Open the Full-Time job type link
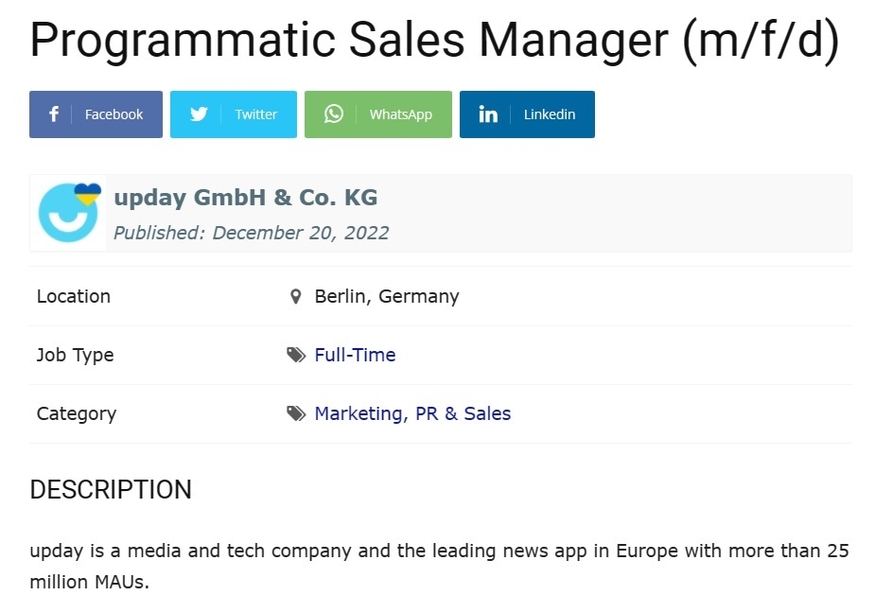This screenshot has width=875, height=613. pos(355,355)
